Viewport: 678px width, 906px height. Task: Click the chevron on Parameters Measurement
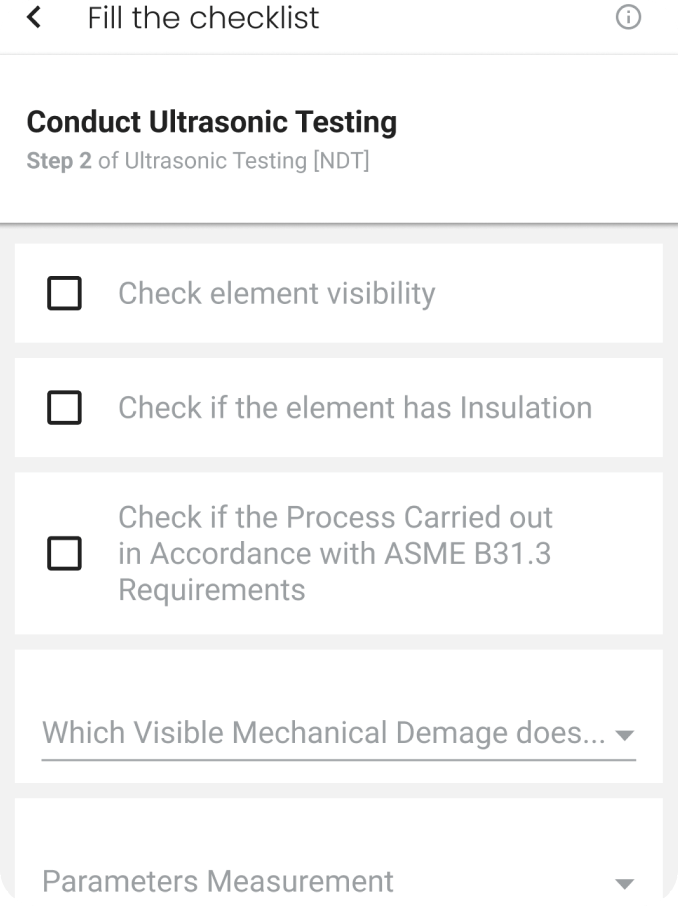tap(625, 881)
